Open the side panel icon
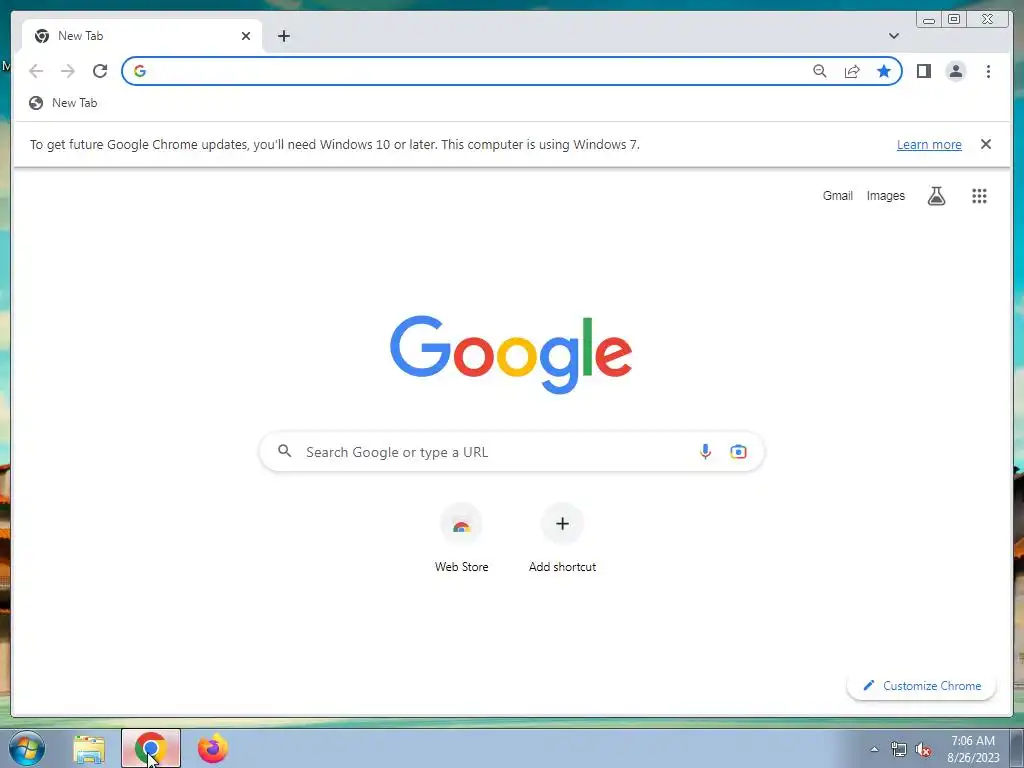 click(923, 71)
